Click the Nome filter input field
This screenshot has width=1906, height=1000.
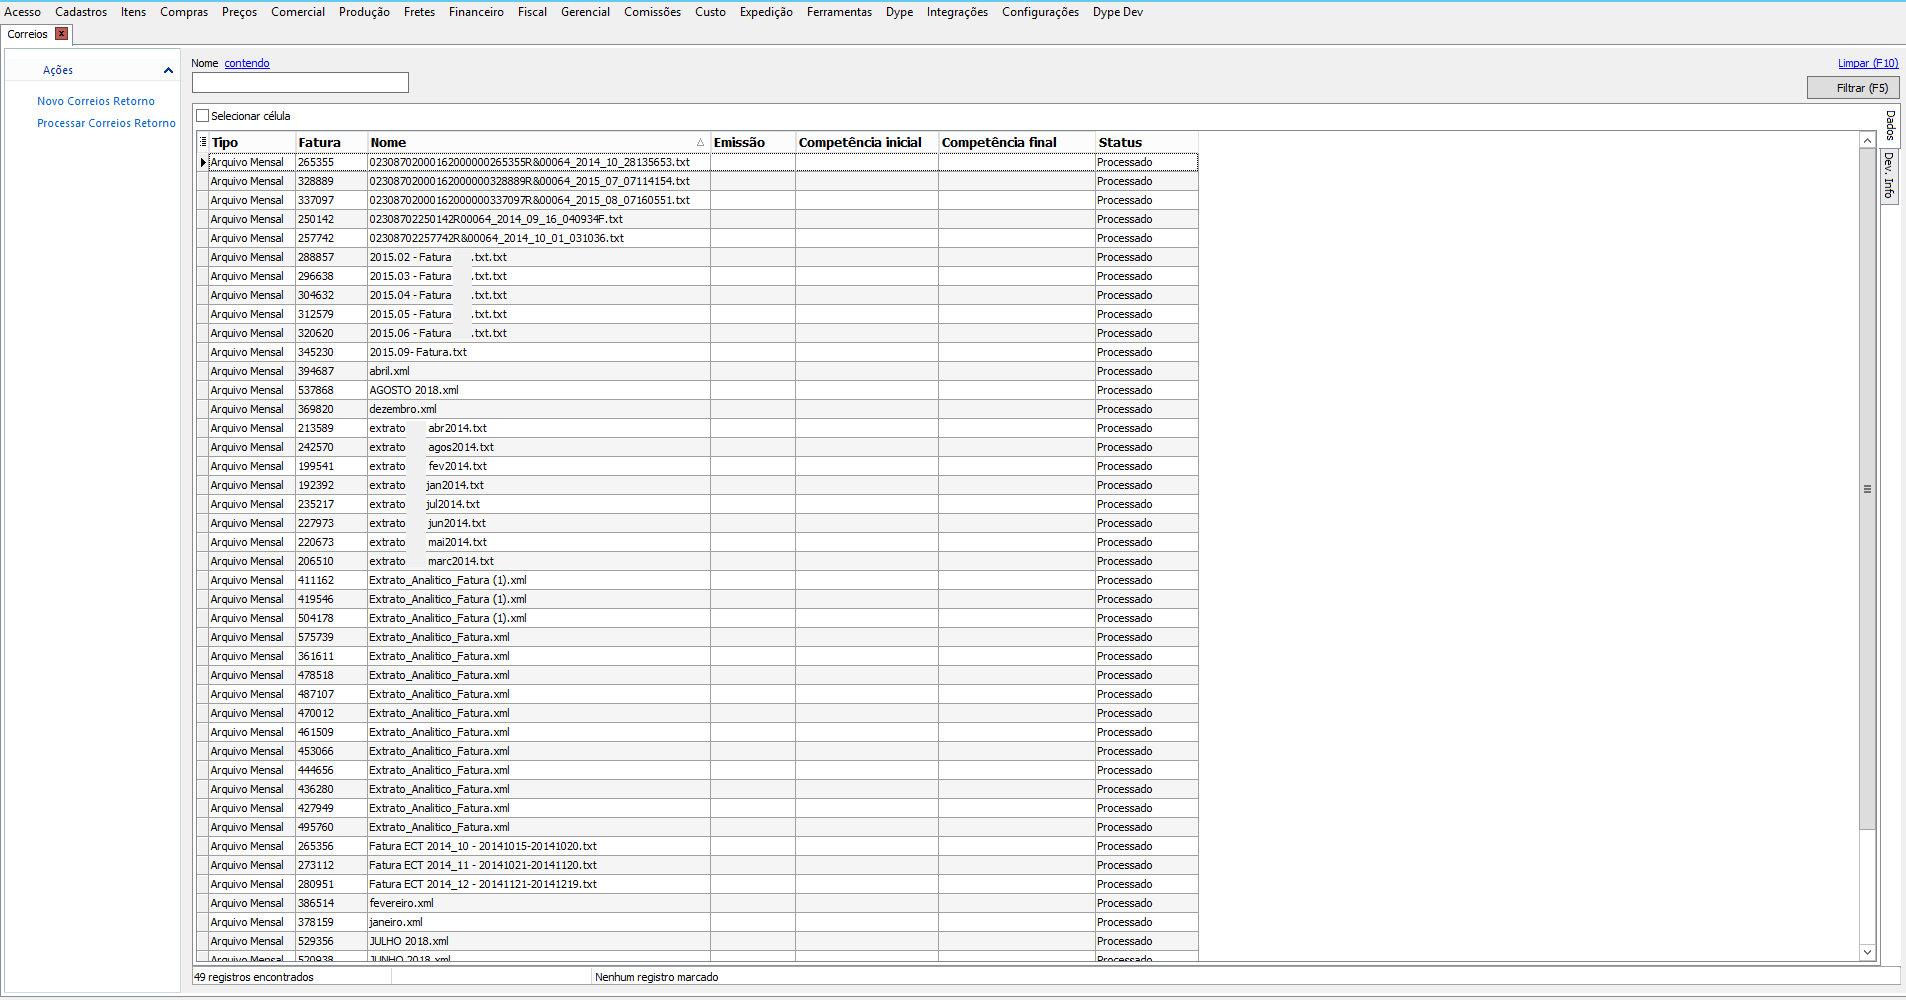[300, 82]
